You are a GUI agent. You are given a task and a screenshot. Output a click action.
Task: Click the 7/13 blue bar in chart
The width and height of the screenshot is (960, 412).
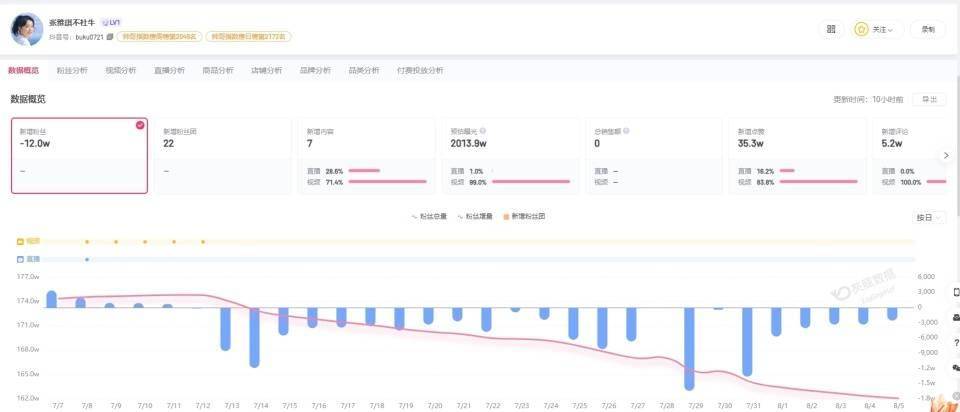click(225, 329)
